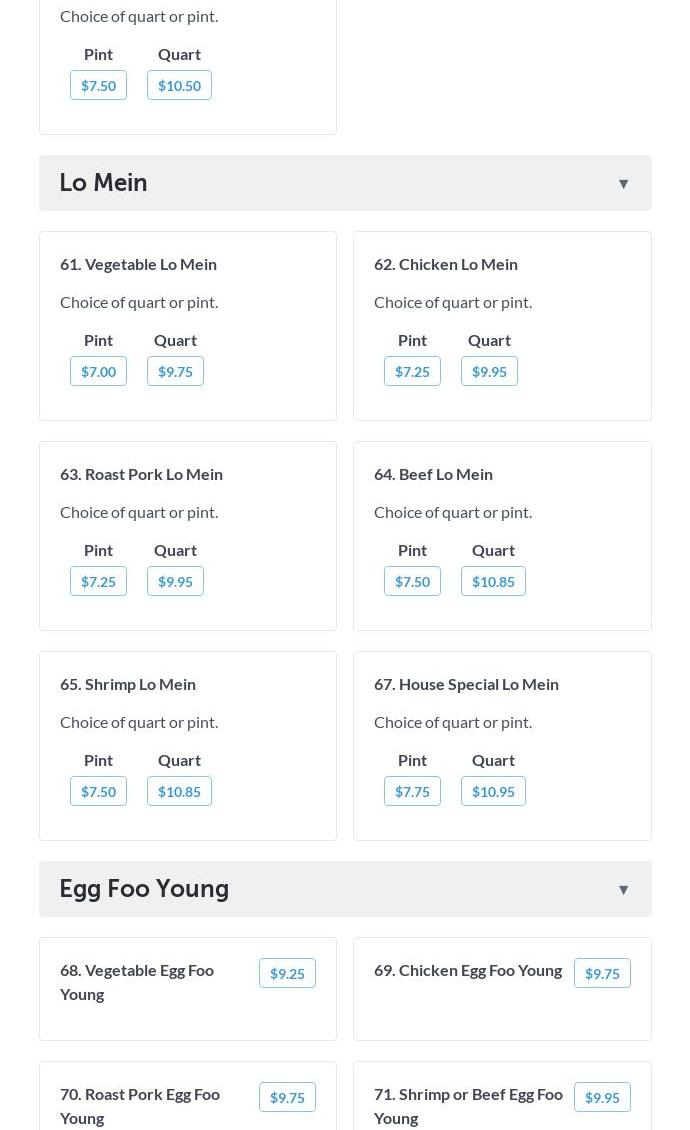The image size is (690, 1130).
Task: Click Vegetable Egg Foo Young $9.25 price
Action: point(287,973)
